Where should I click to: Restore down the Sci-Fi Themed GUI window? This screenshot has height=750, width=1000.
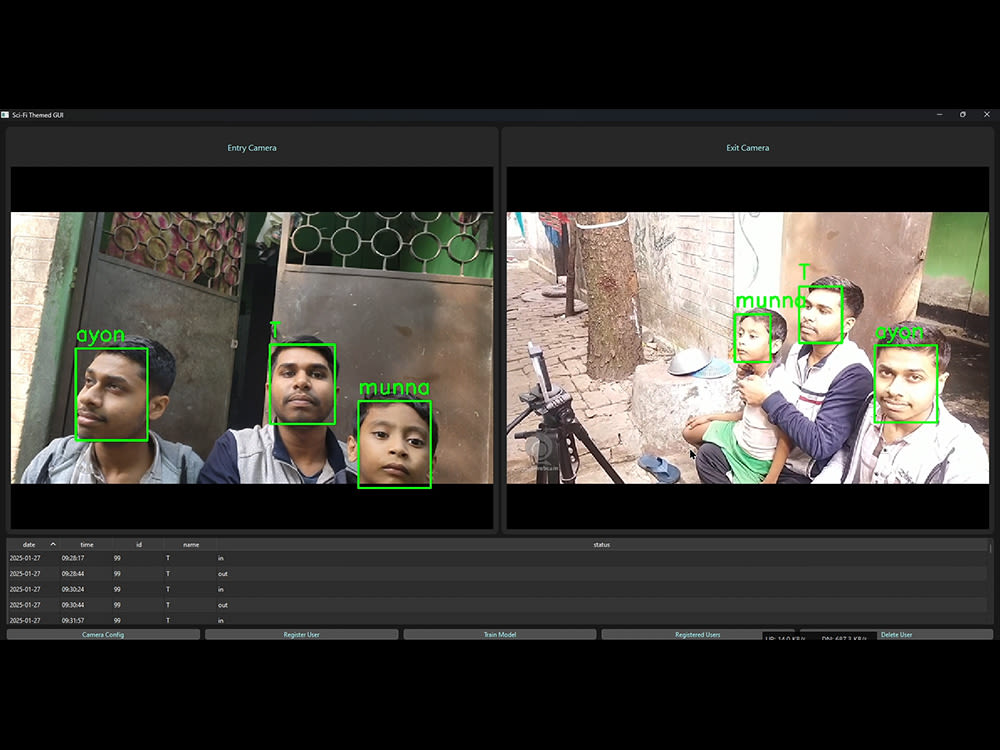tap(963, 115)
